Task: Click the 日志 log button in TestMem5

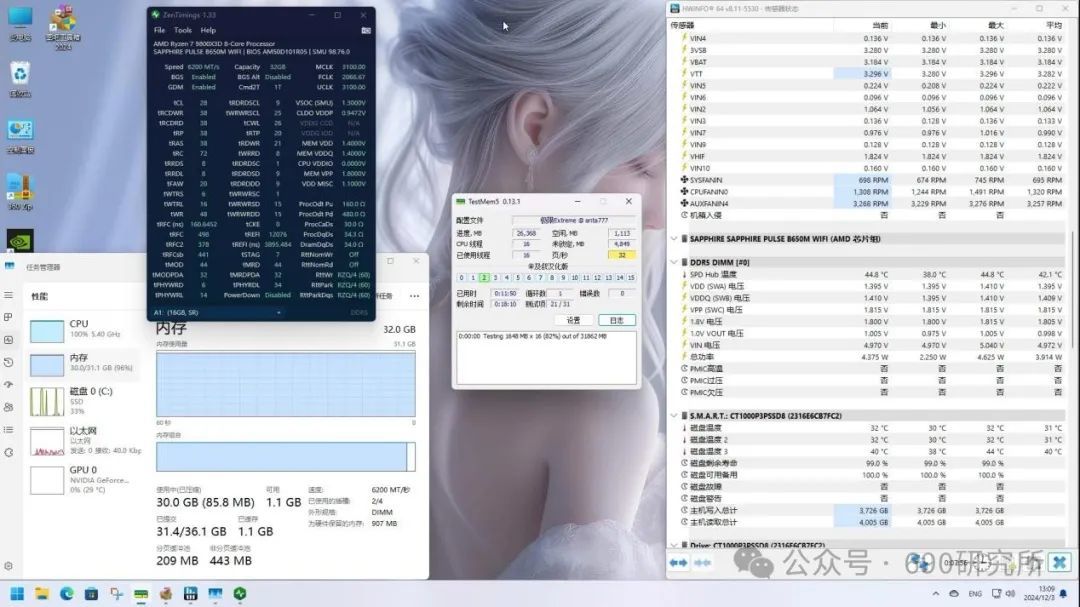Action: pos(616,320)
